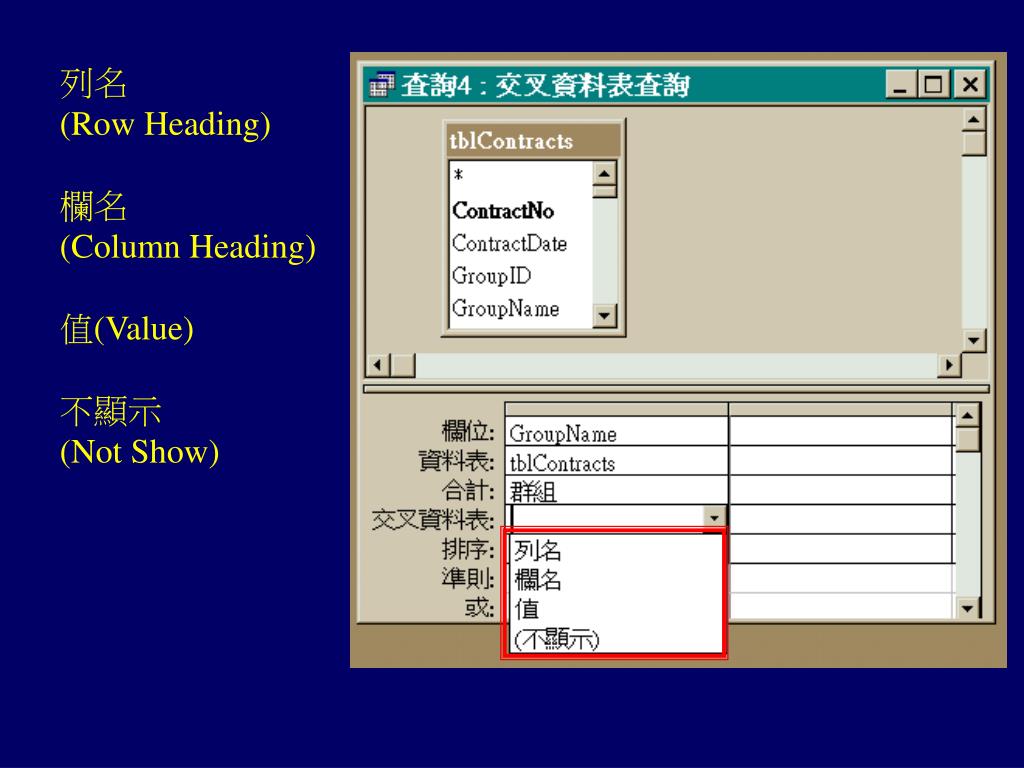Click the asterisk entry in tblContracts list
The height and width of the screenshot is (768, 1024).
[458, 176]
